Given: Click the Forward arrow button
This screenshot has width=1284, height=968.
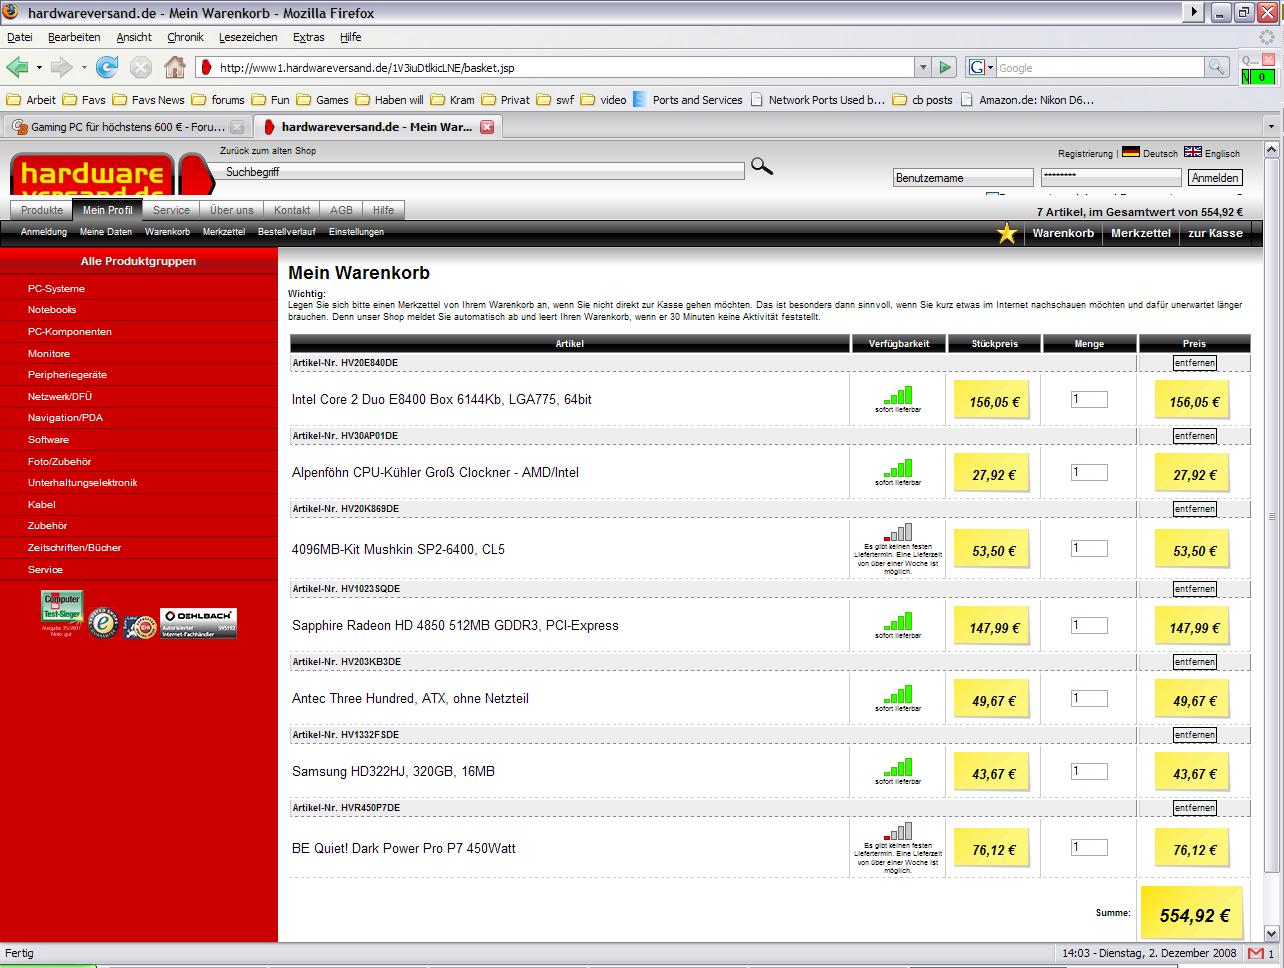Looking at the screenshot, I should pos(62,67).
